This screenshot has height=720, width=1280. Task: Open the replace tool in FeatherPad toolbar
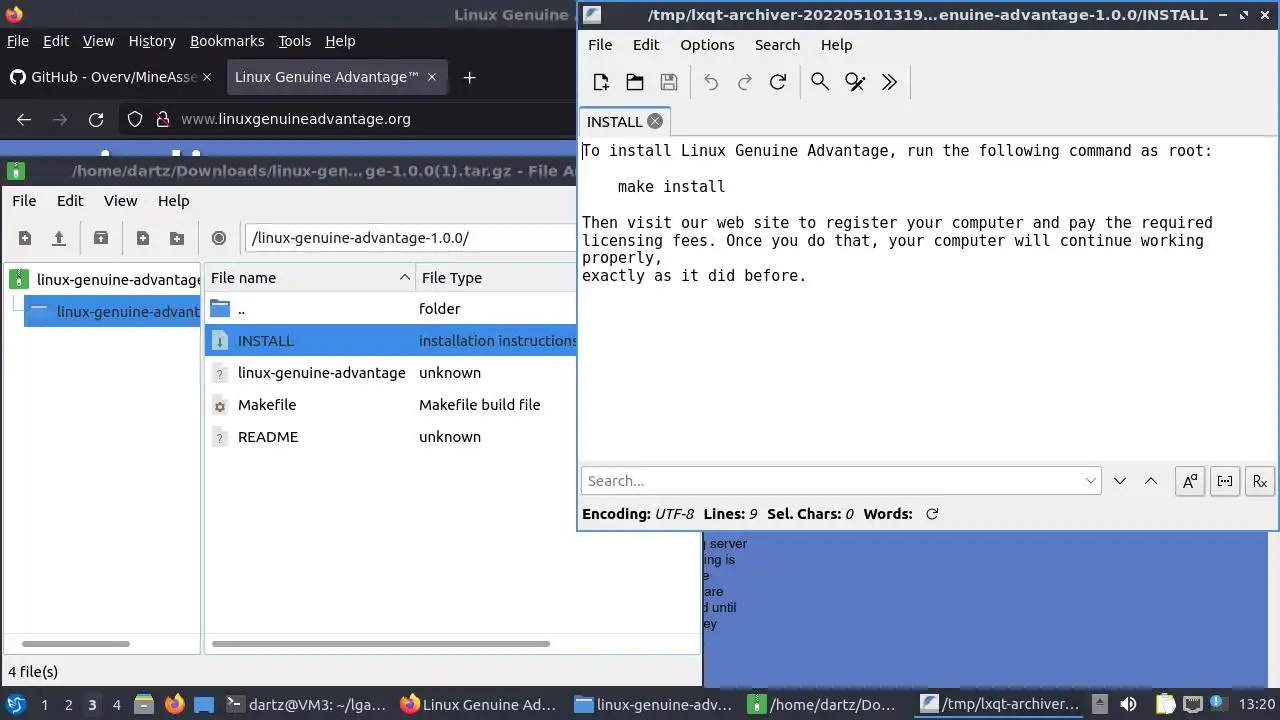pos(855,82)
